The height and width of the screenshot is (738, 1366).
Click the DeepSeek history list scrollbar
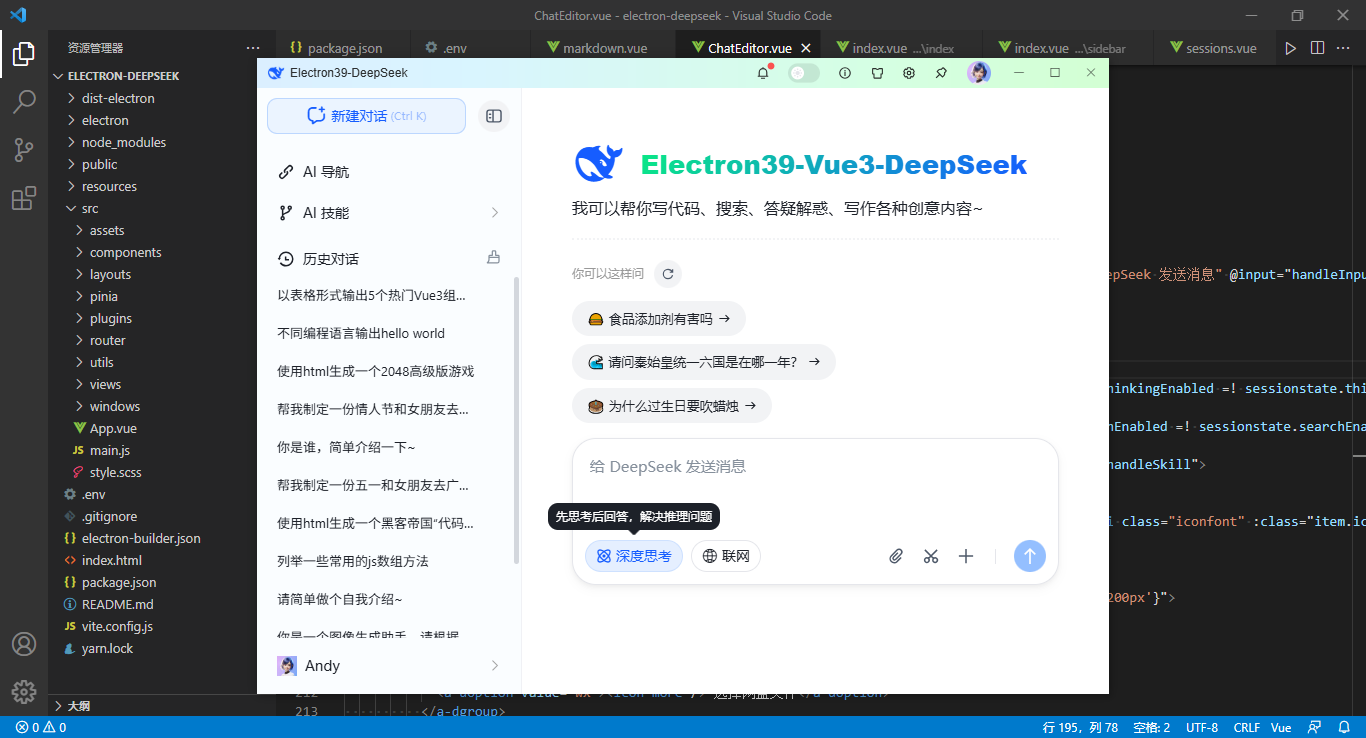[516, 420]
